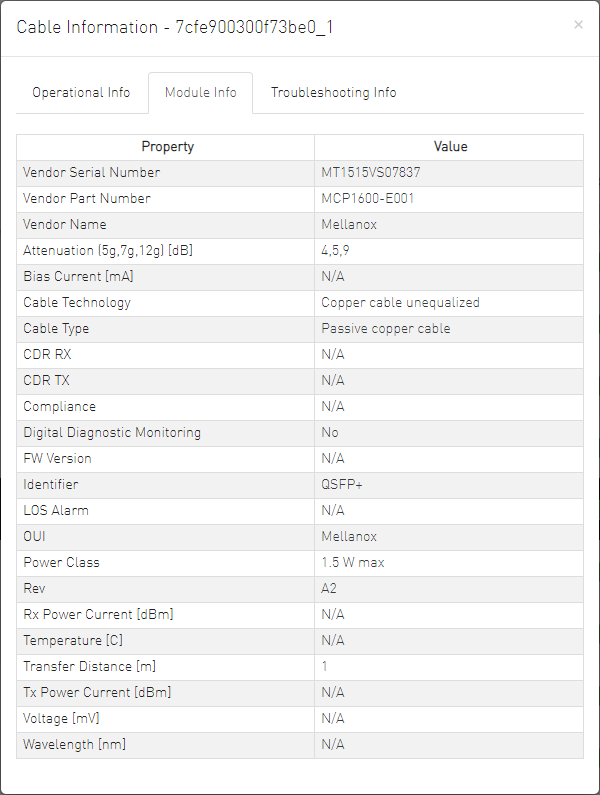This screenshot has height=795, width=600.
Task: Select the Rev value A2
Action: click(x=329, y=589)
